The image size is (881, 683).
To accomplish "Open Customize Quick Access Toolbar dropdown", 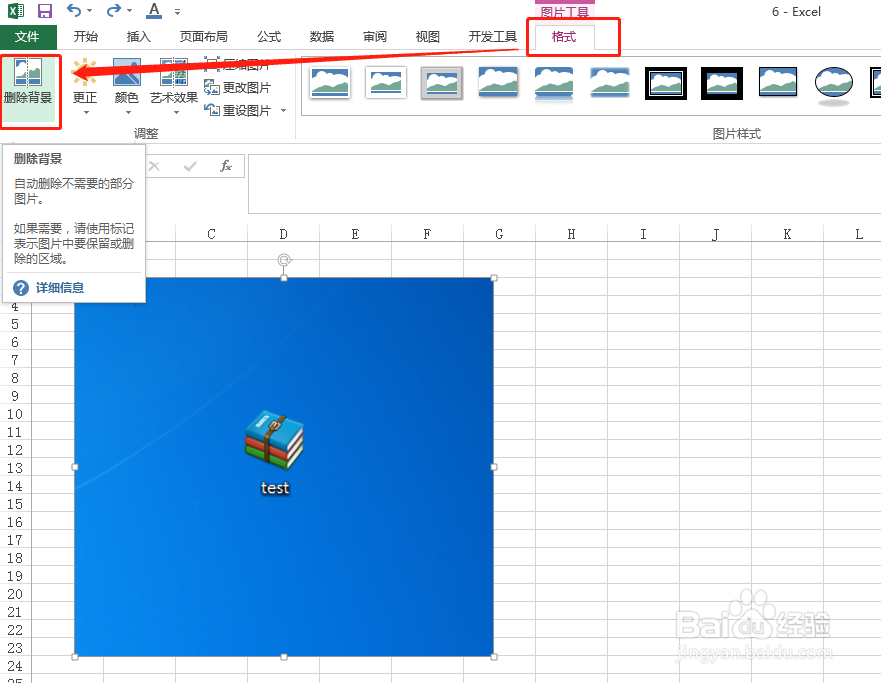I will pos(178,11).
